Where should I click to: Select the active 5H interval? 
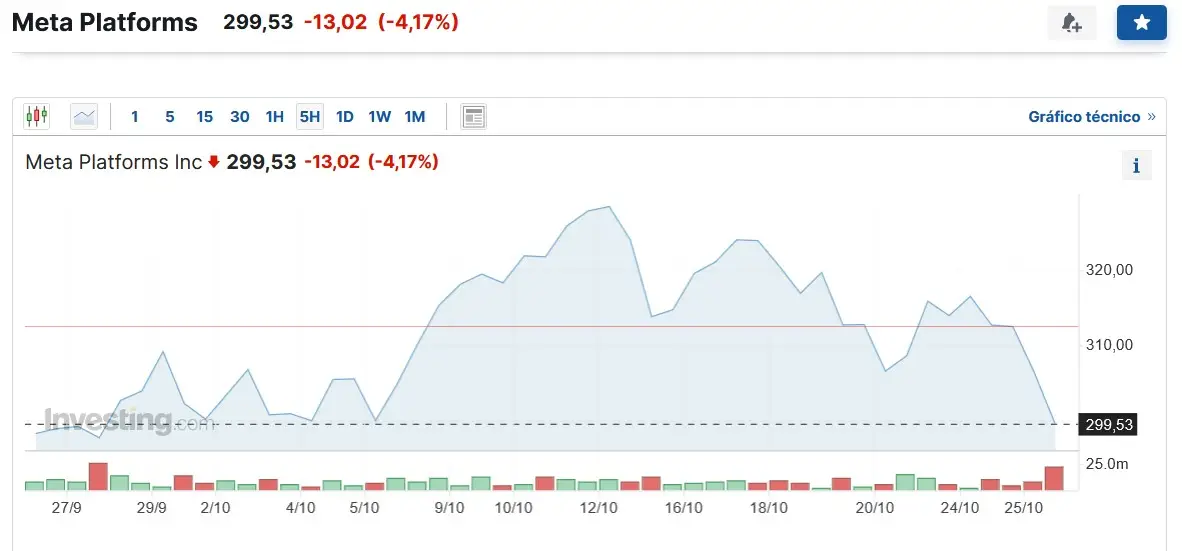[x=310, y=116]
